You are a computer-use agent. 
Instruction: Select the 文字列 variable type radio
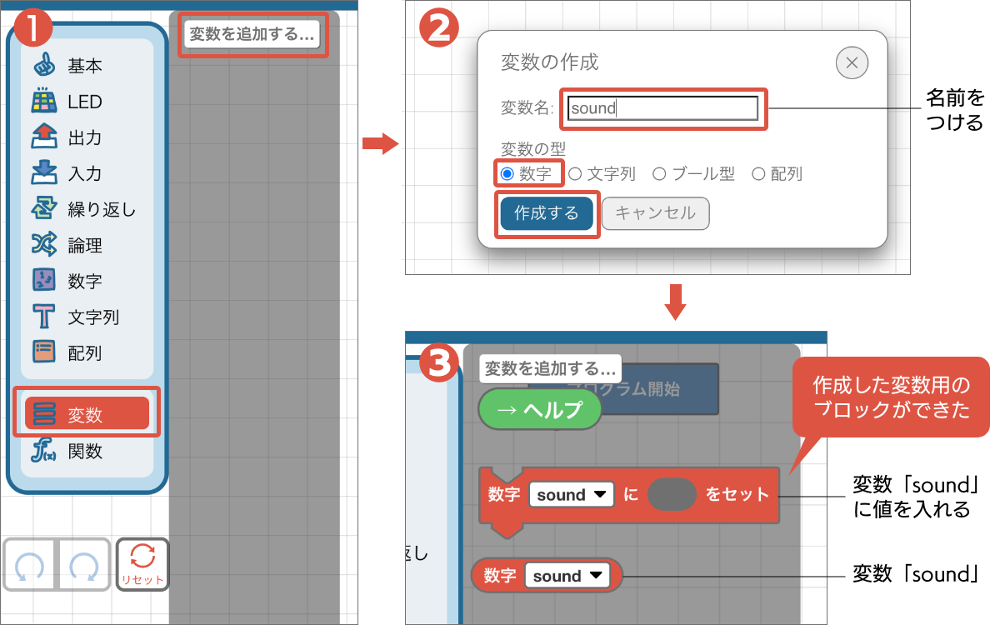click(x=575, y=173)
